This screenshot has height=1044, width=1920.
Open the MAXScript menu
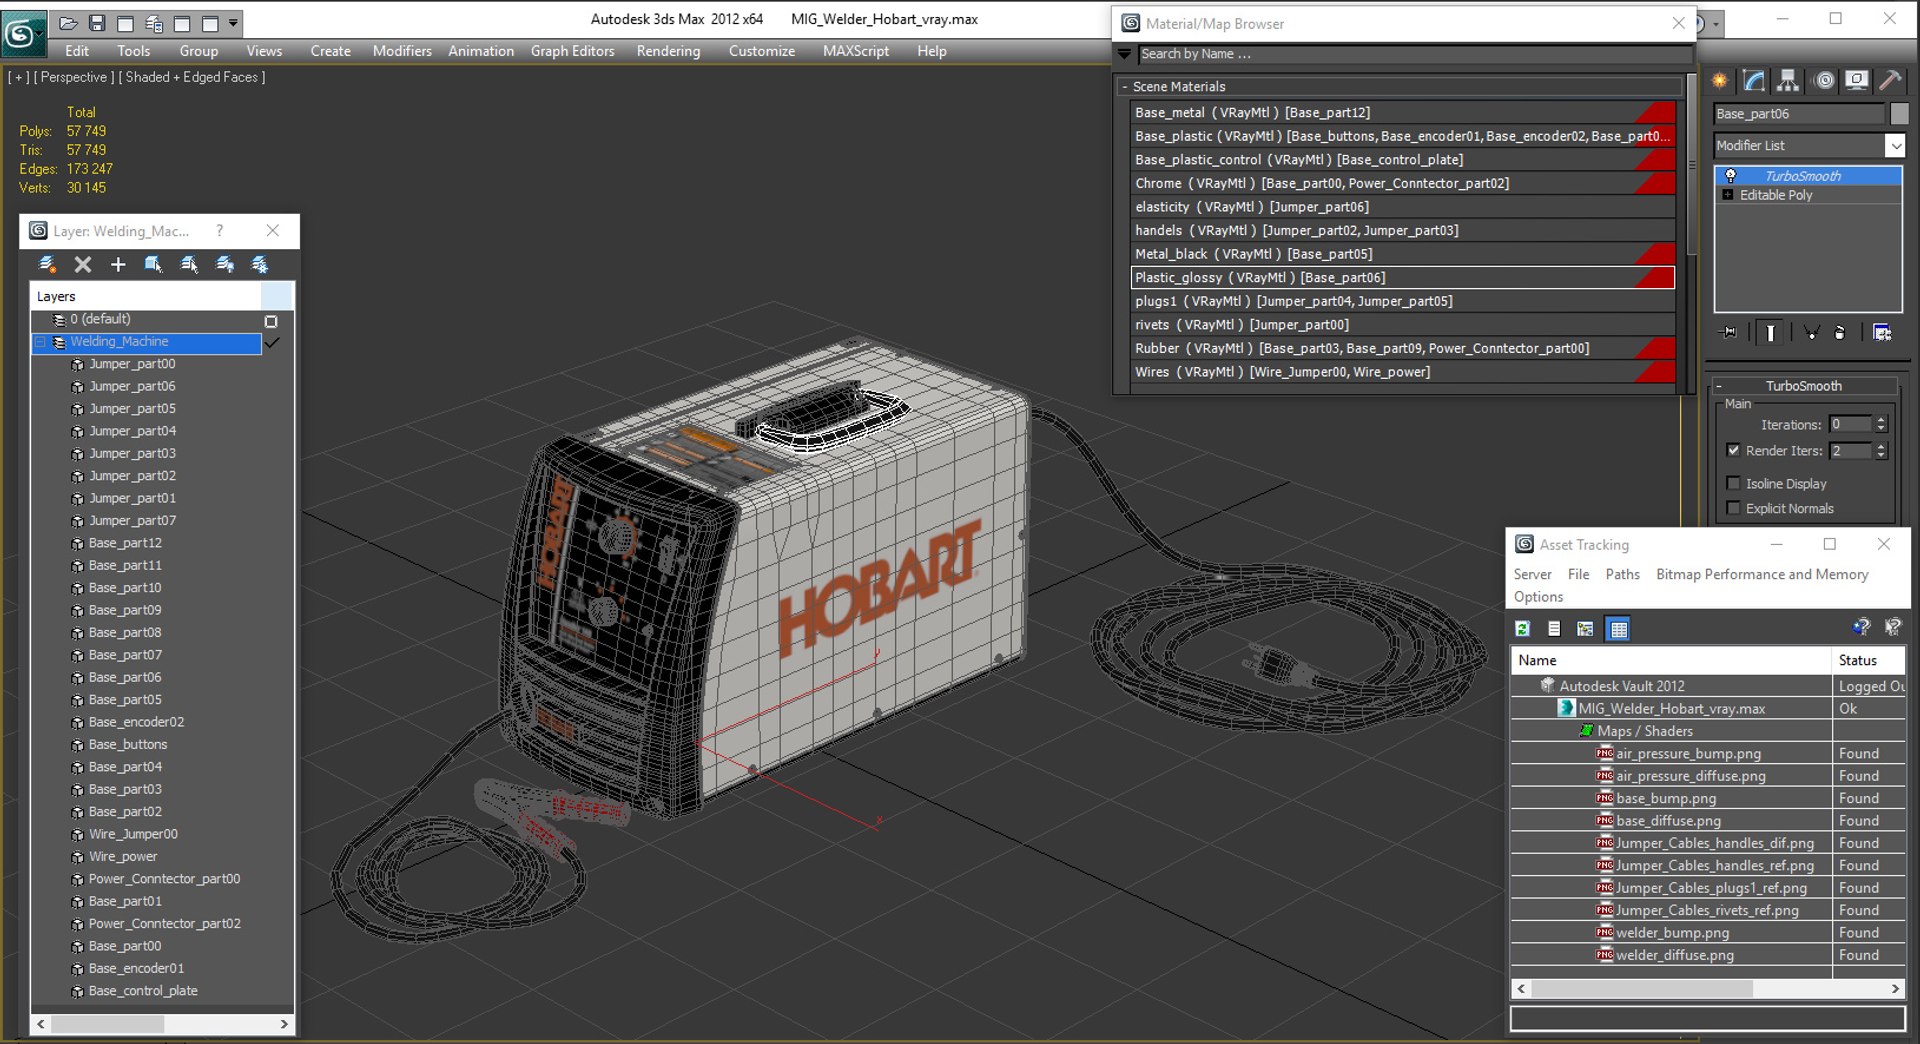(856, 51)
